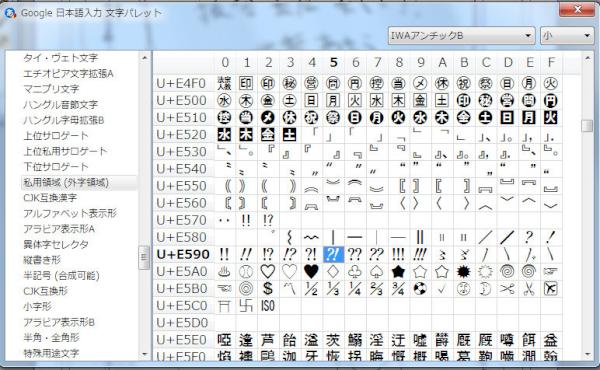Select 異体字セレクタ category
Screen dimensions: 600x370
point(56,244)
